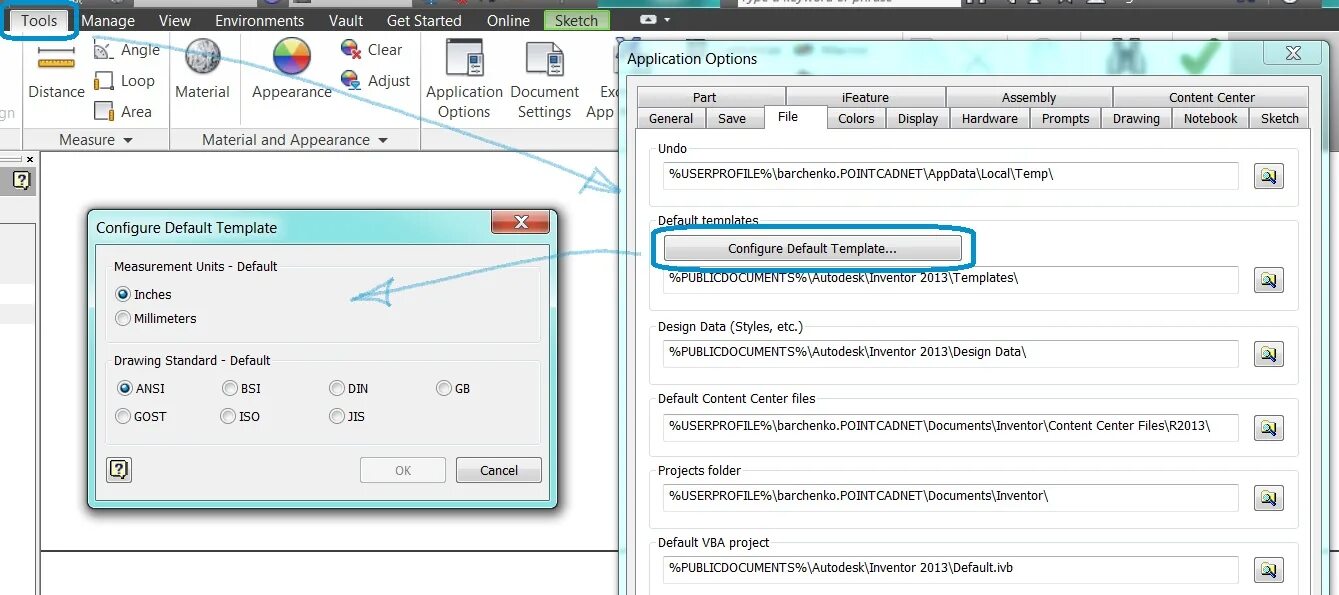This screenshot has width=1339, height=595.
Task: Close the Configure Default Template dialog
Action: pos(520,222)
